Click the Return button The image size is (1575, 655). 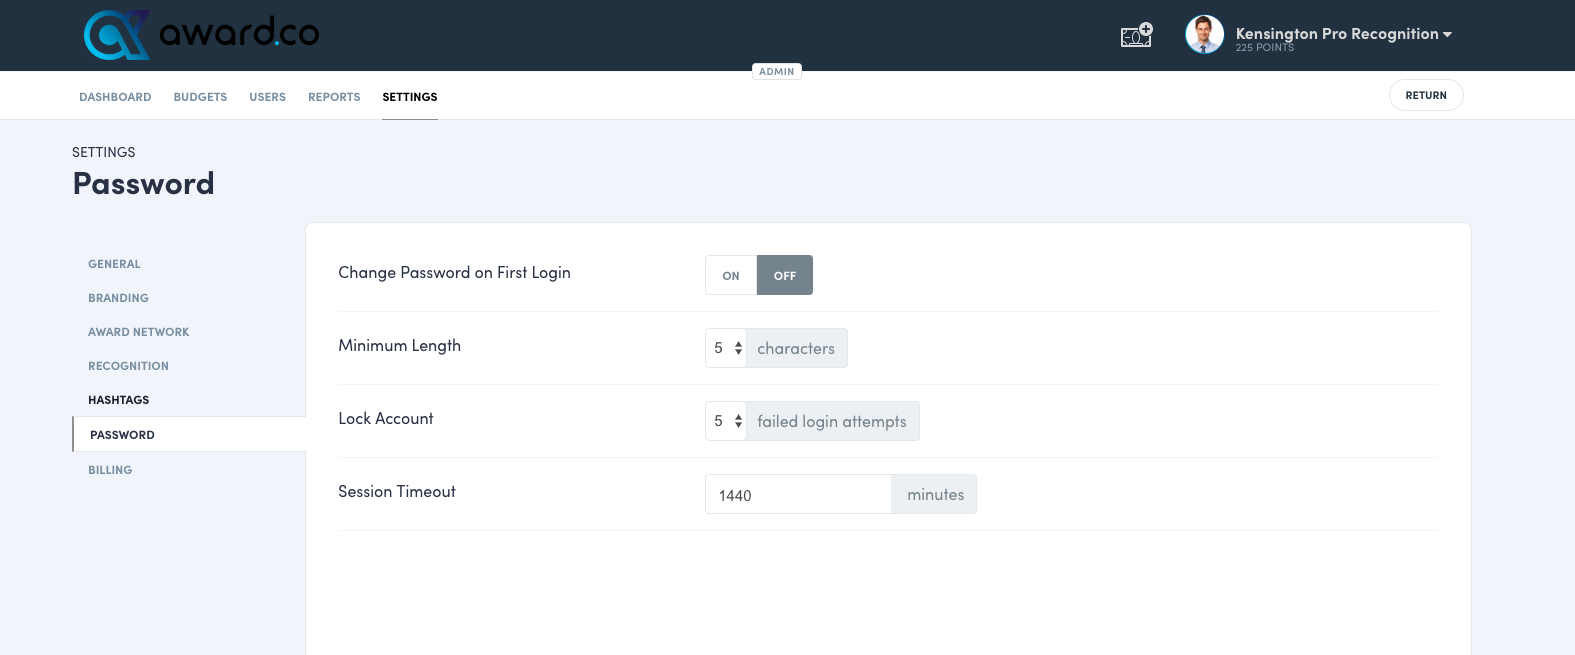pyautogui.click(x=1425, y=96)
